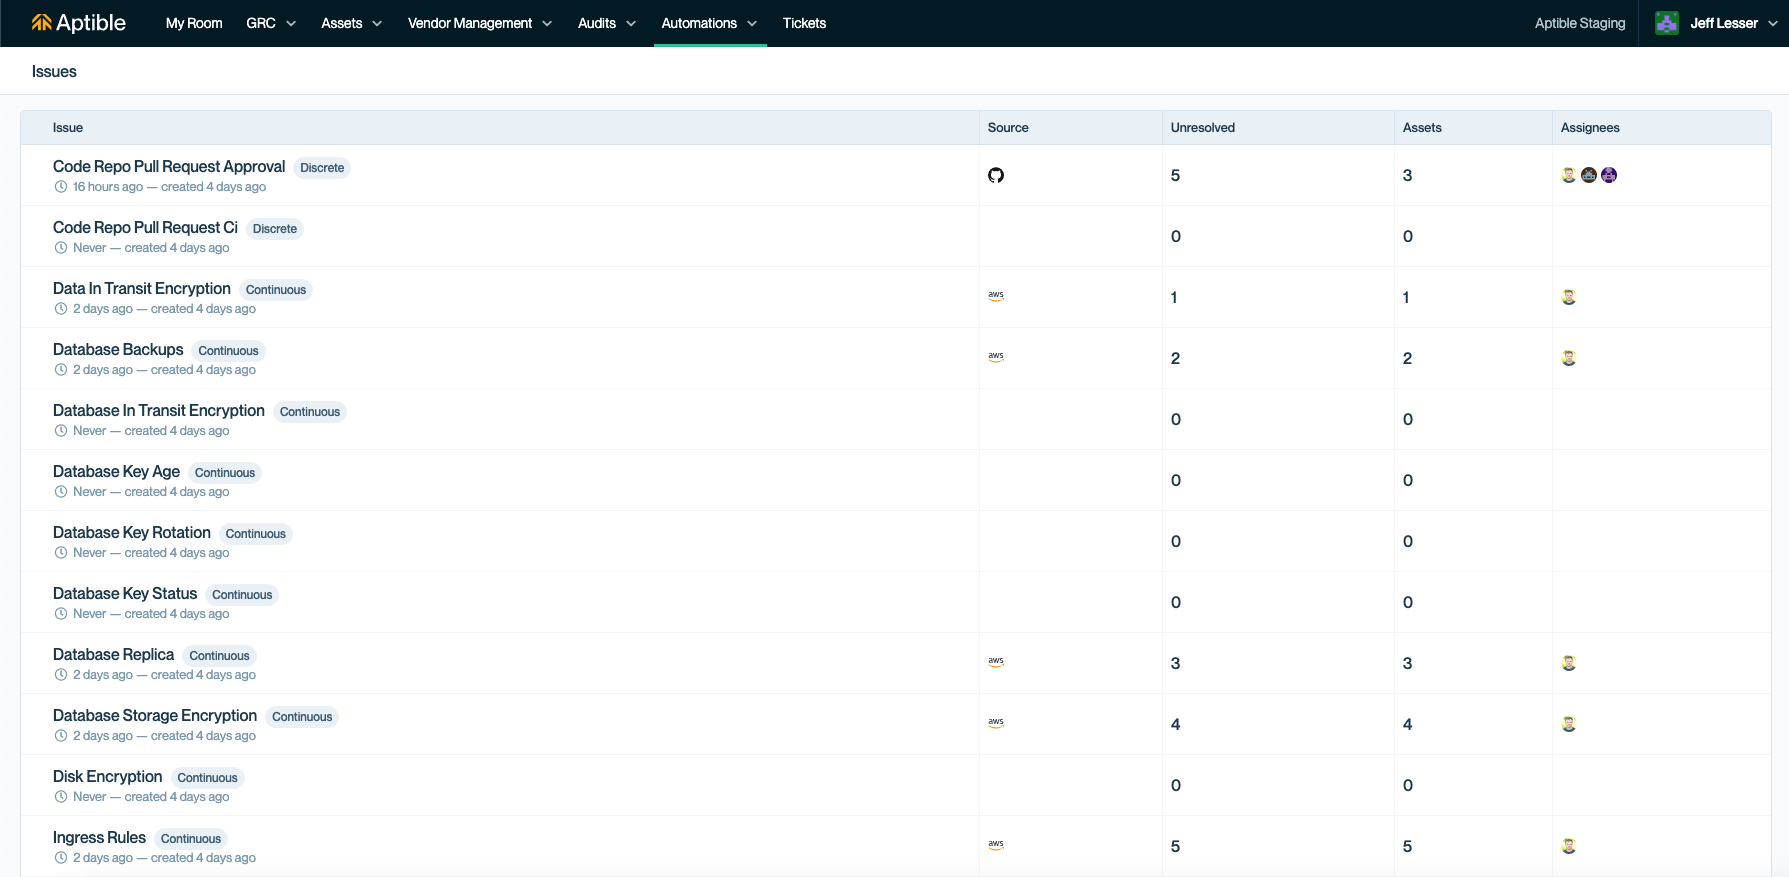Click unresolved count 5 for Code Repo Pull Request Approval
The image size is (1789, 877).
point(1176,175)
